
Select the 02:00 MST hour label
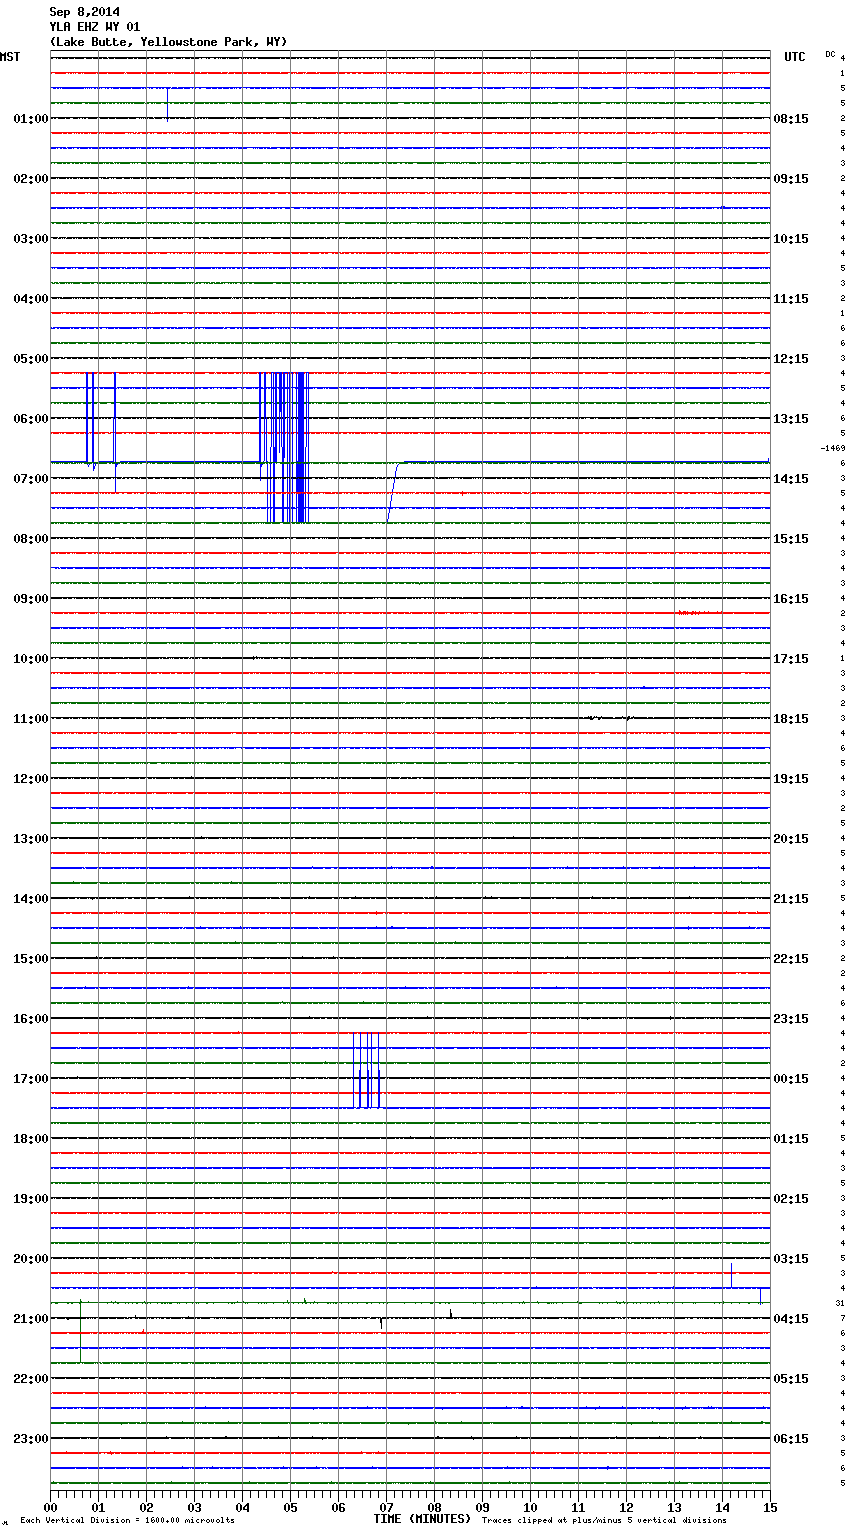pos(31,179)
